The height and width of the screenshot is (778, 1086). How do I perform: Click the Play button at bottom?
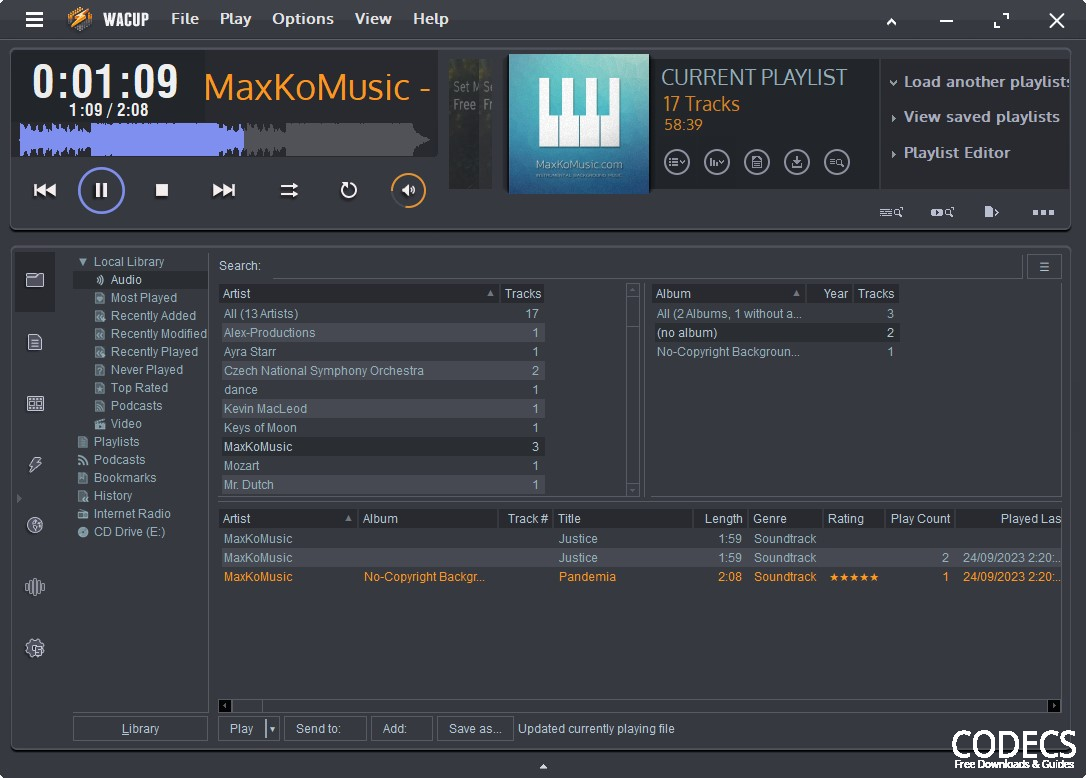241,729
